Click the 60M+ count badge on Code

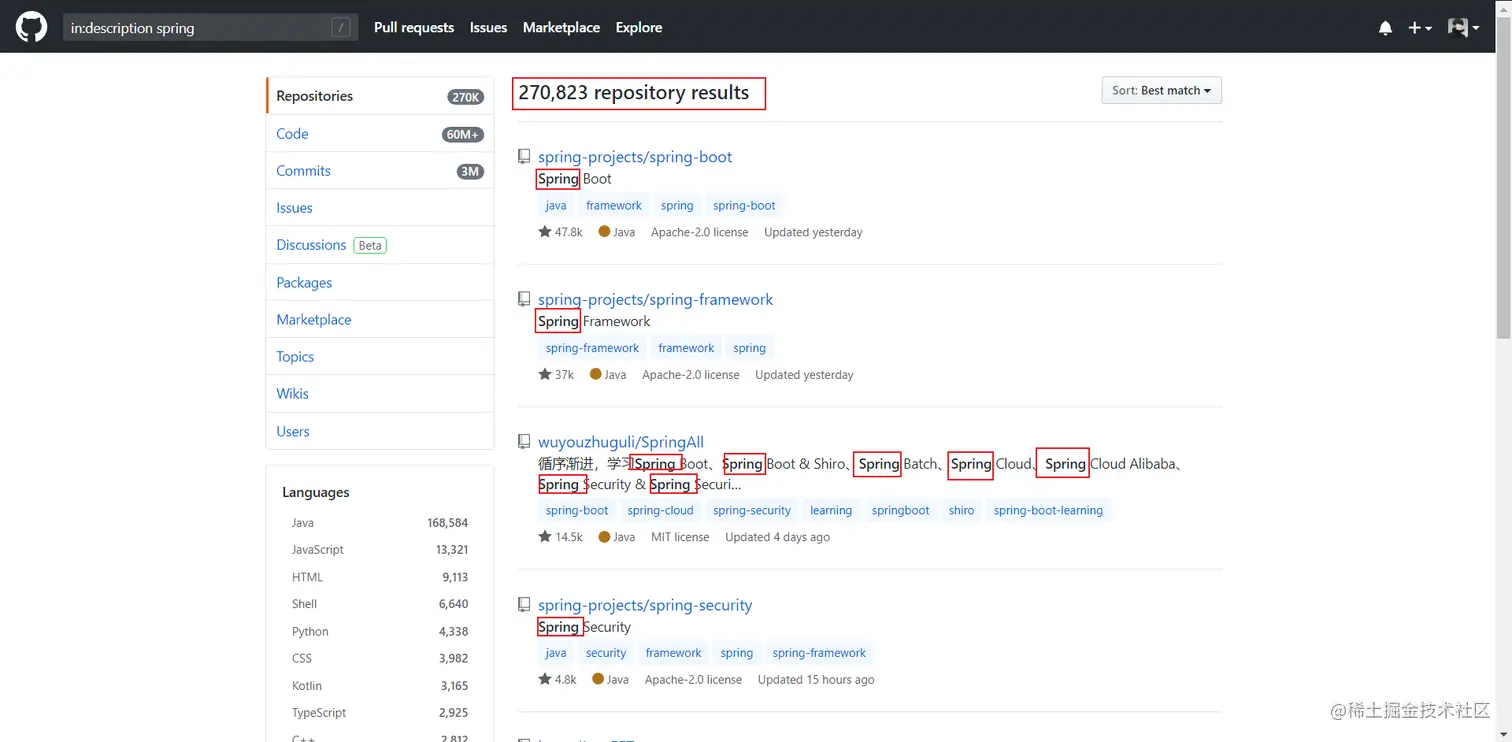[463, 134]
